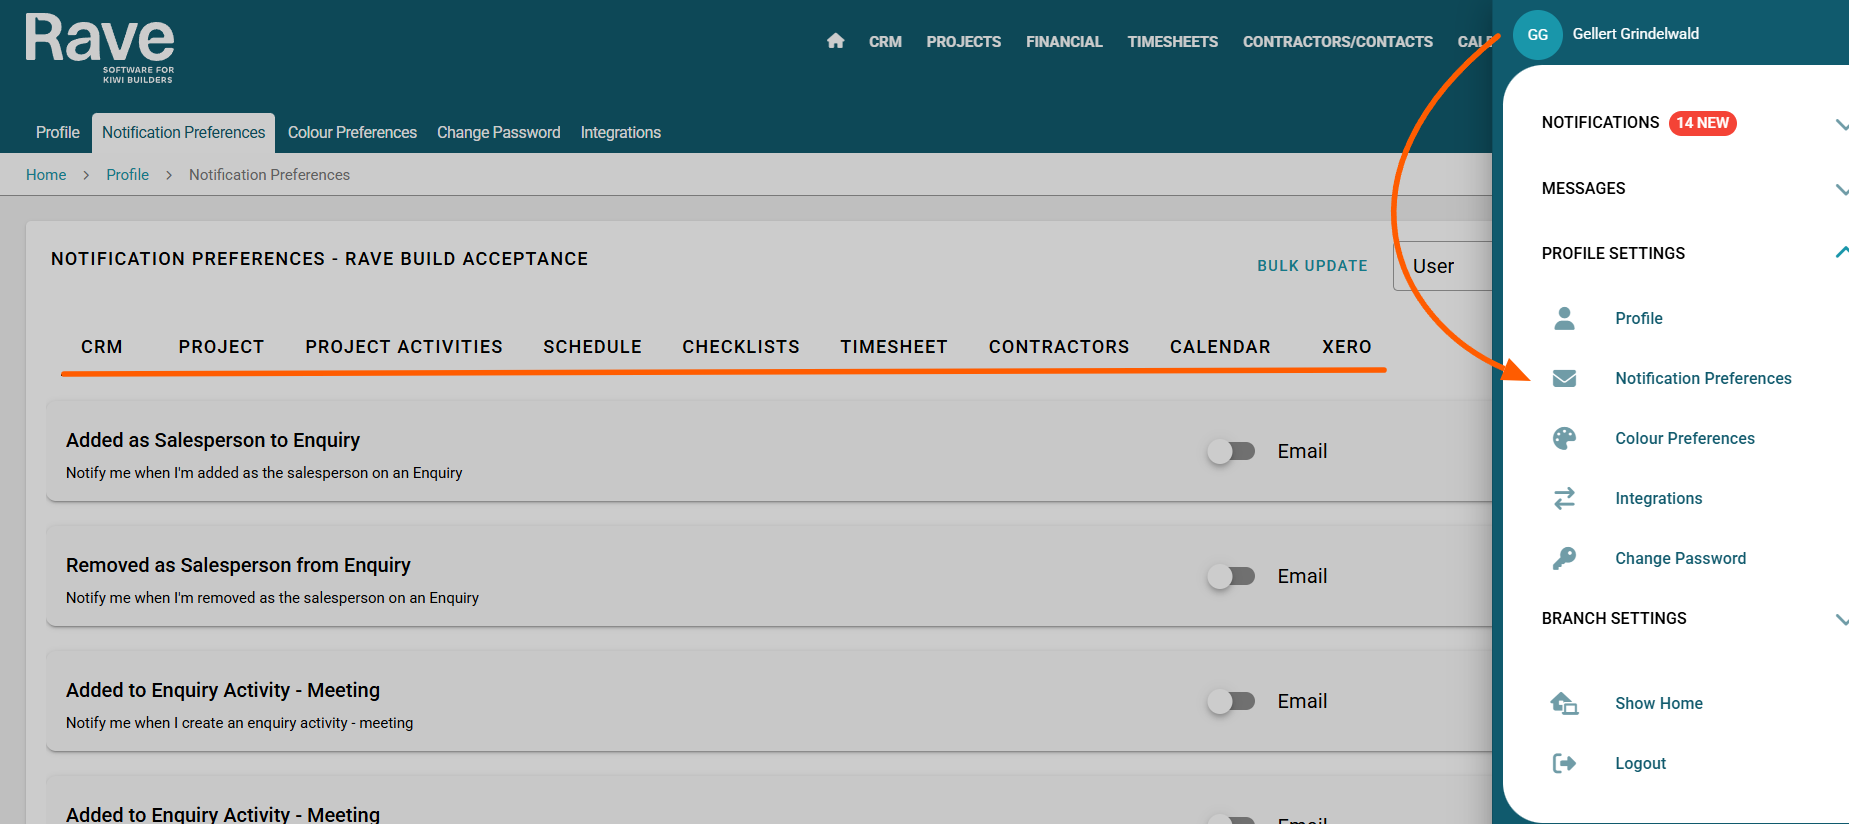Open Notification Preferences in side panel

pos(1704,378)
